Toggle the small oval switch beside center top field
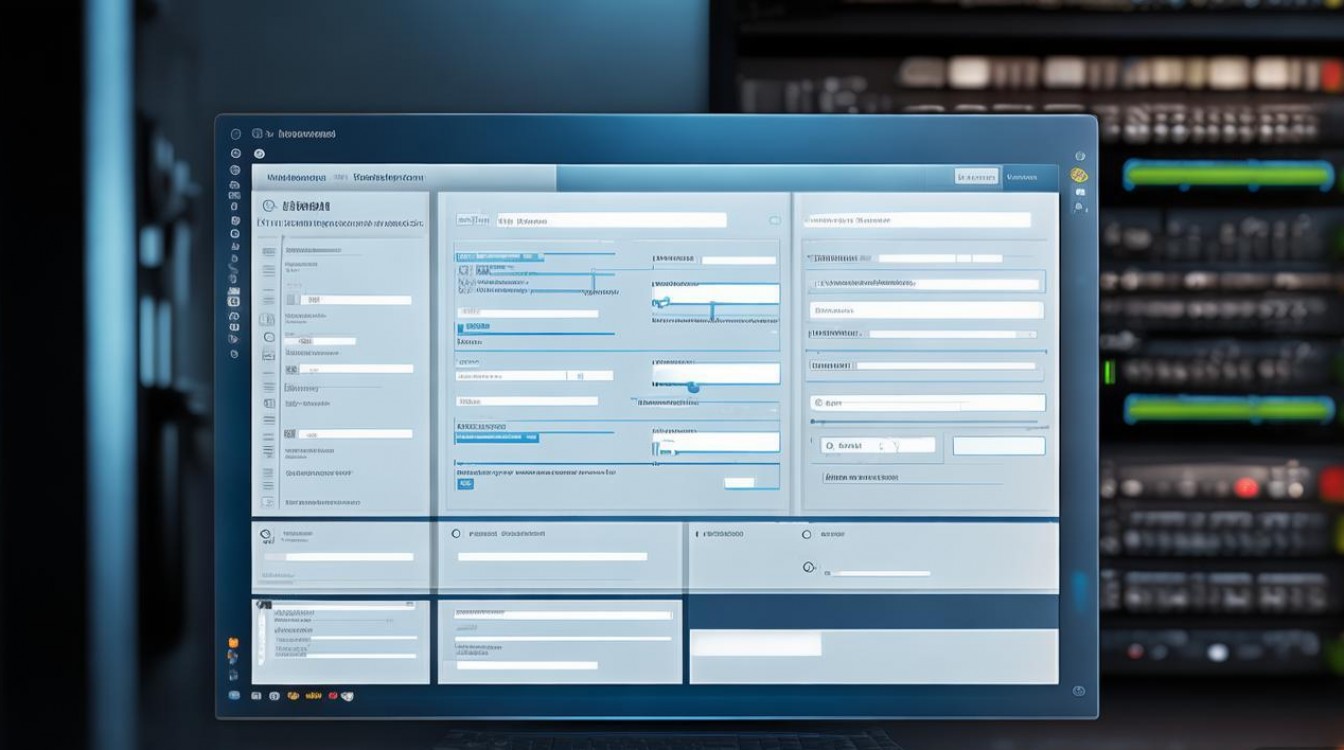The image size is (1344, 750). 774,220
